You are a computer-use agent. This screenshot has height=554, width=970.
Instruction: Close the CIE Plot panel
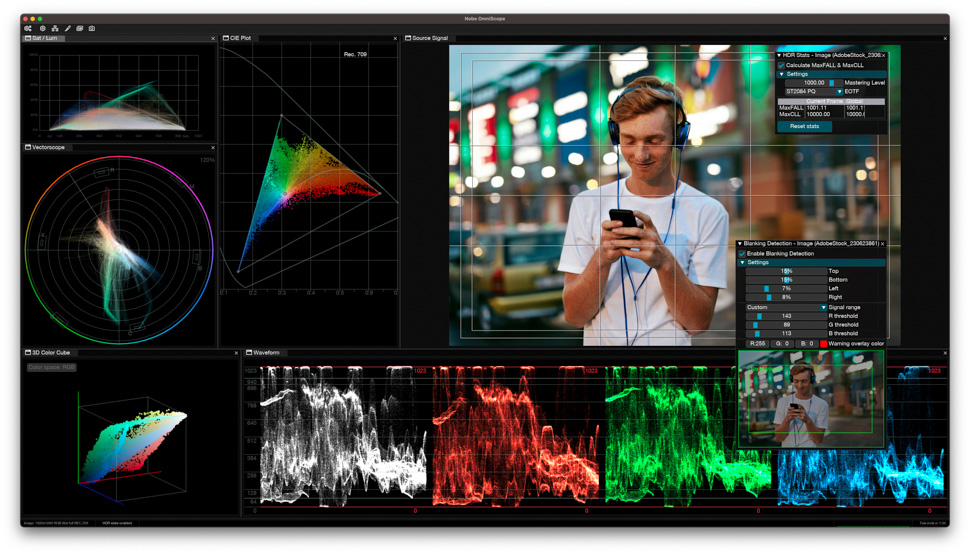[x=395, y=38]
